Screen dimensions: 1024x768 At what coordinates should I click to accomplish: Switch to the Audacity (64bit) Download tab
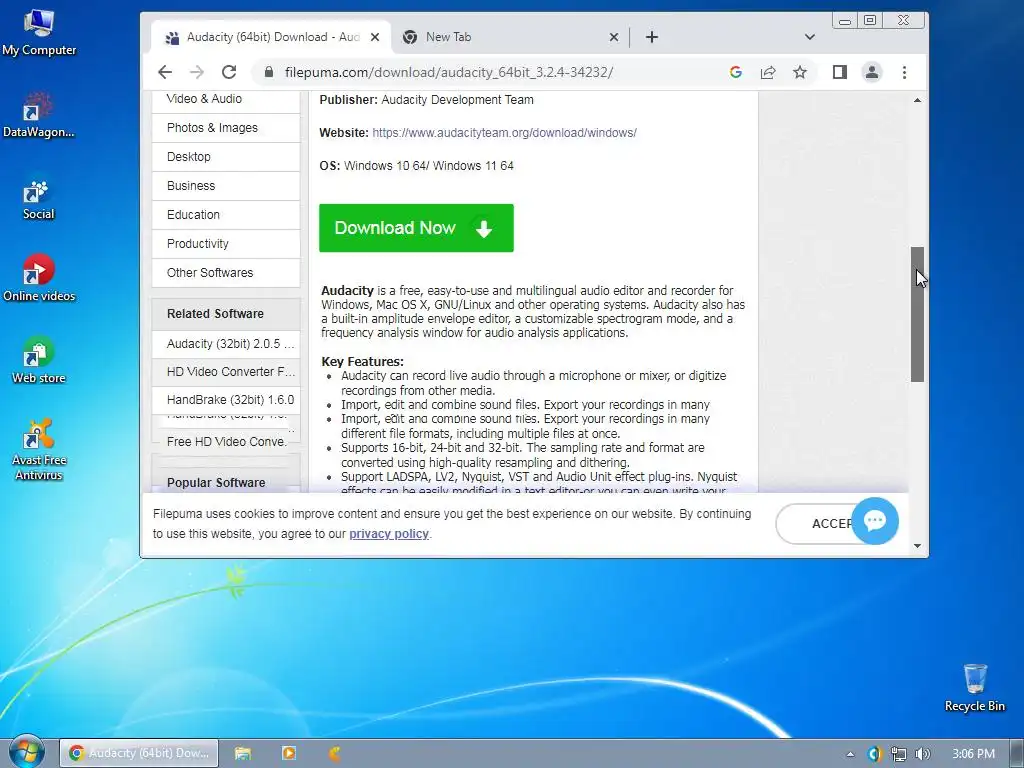[x=272, y=37]
